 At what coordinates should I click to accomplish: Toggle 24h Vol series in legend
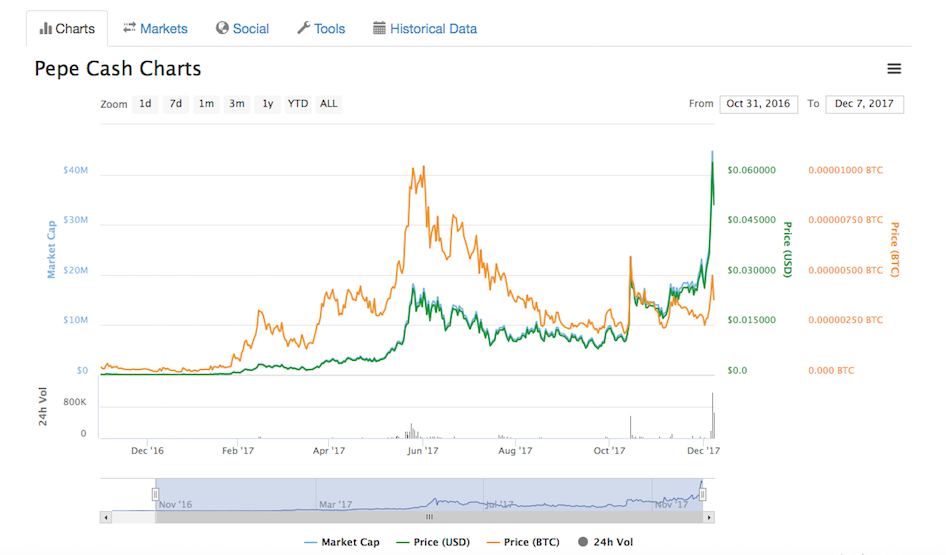coord(605,542)
